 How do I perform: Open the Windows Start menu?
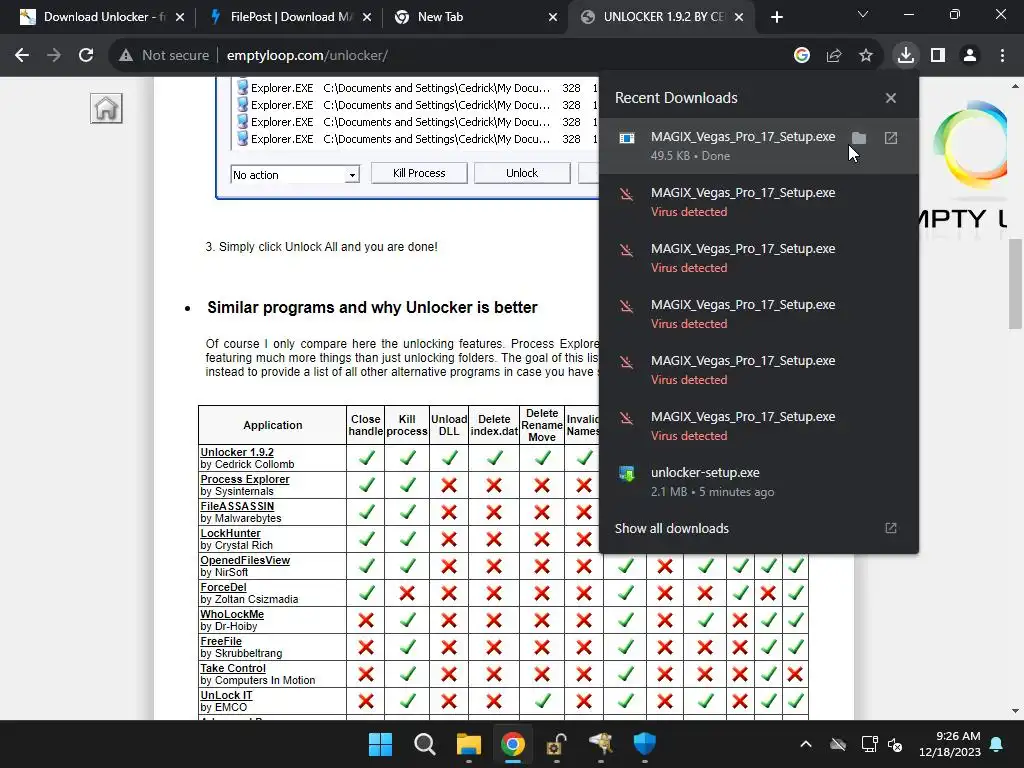coord(380,744)
